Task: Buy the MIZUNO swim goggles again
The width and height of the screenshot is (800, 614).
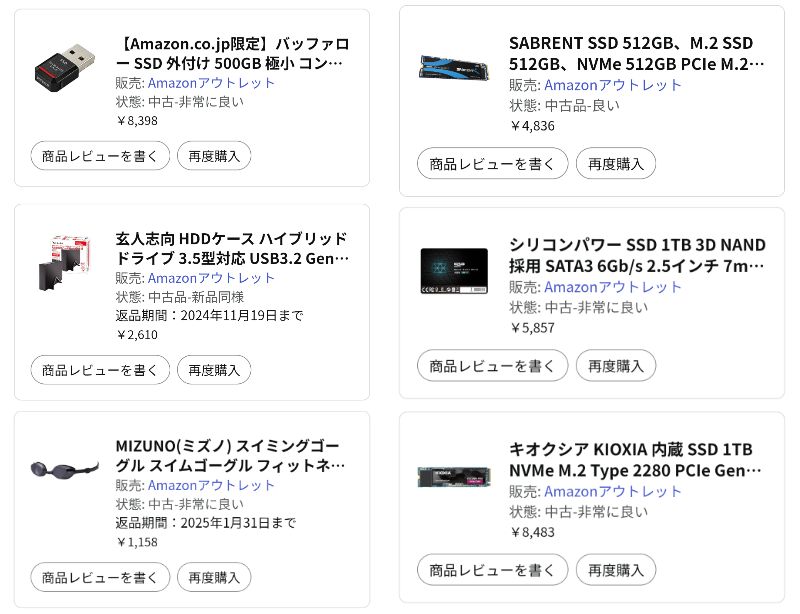Action: pyautogui.click(x=214, y=577)
